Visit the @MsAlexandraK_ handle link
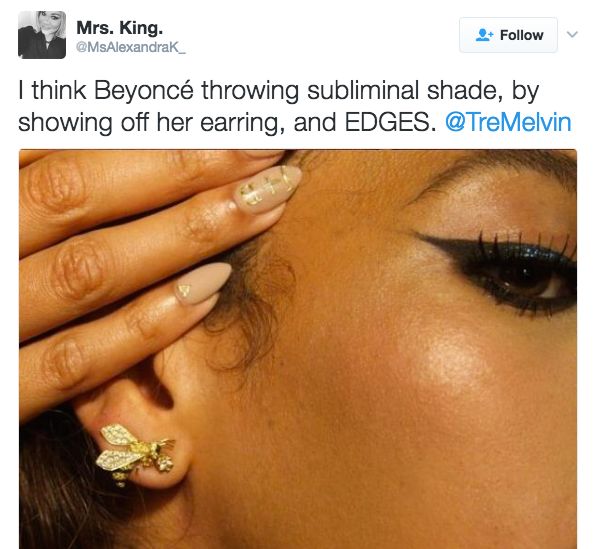Screen dimensions: 604x549 (x=131, y=47)
